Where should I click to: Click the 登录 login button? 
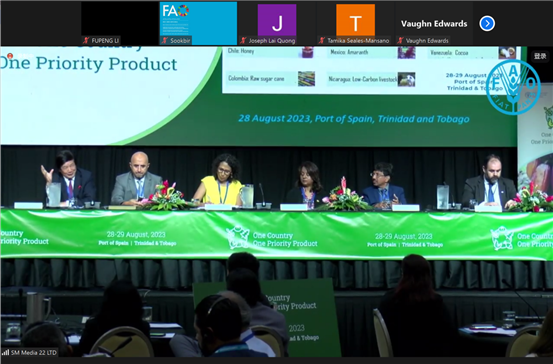pos(540,56)
